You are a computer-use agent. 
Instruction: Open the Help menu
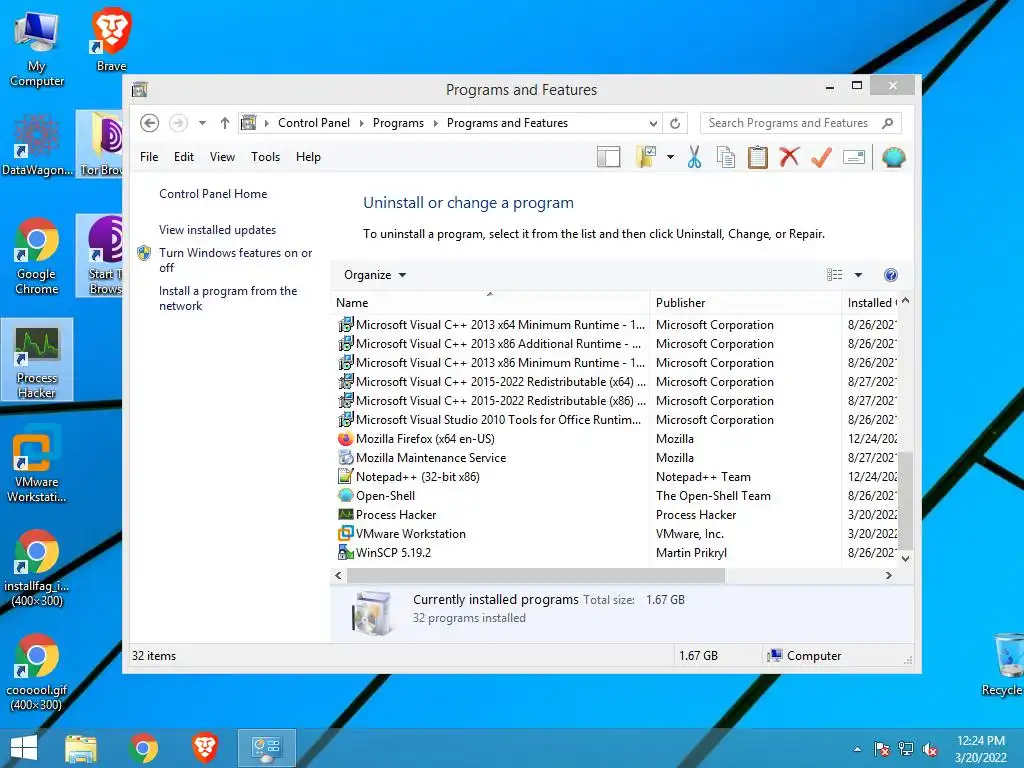click(308, 157)
